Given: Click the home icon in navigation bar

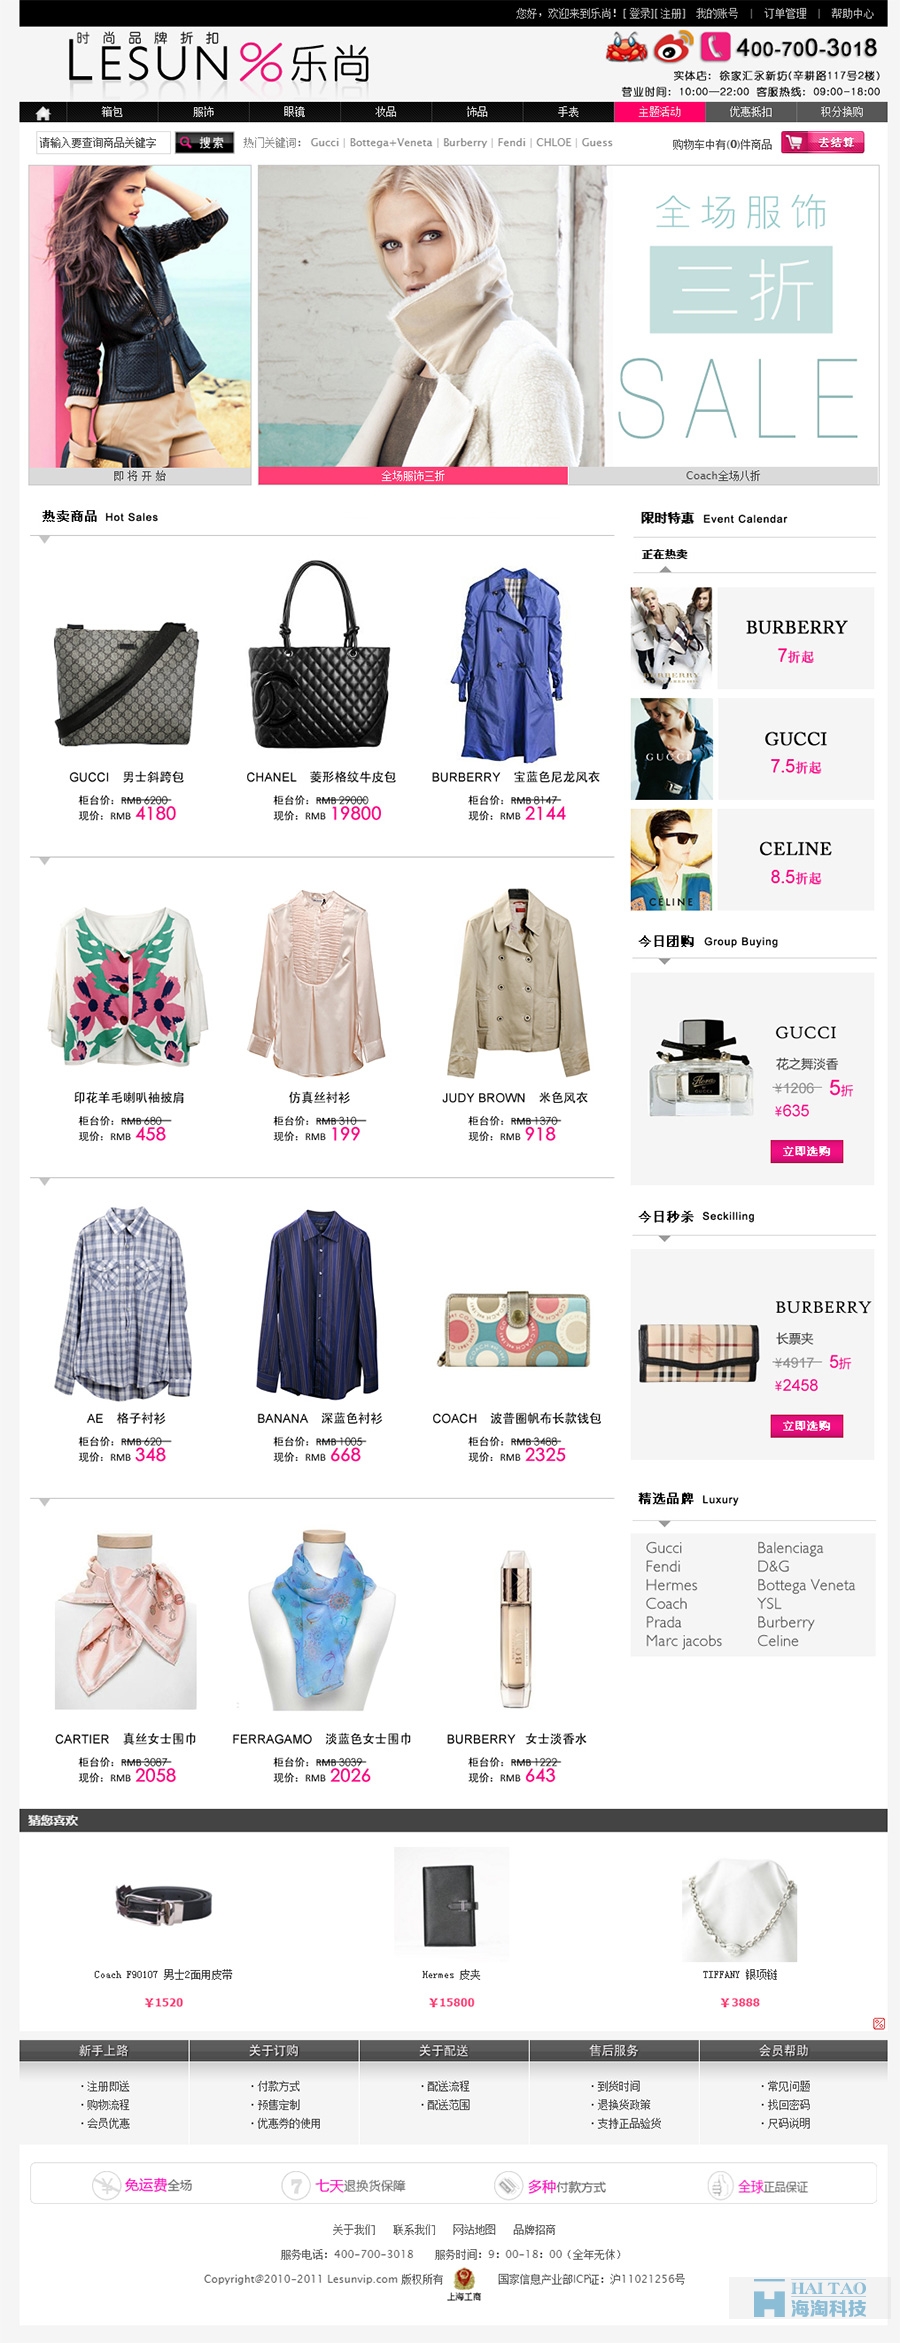Looking at the screenshot, I should coord(43,112).
